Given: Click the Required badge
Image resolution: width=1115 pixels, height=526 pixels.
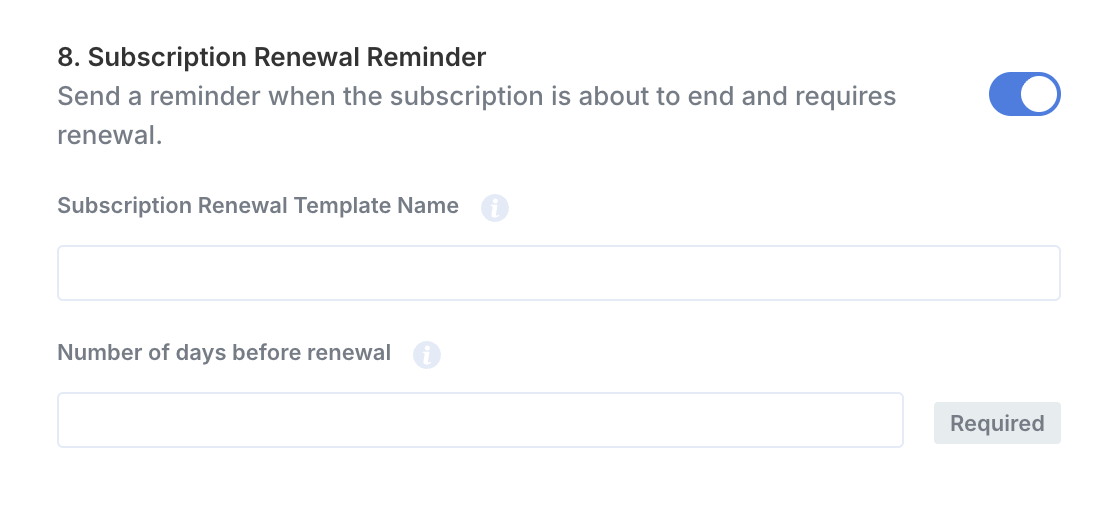Looking at the screenshot, I should pyautogui.click(x=996, y=423).
